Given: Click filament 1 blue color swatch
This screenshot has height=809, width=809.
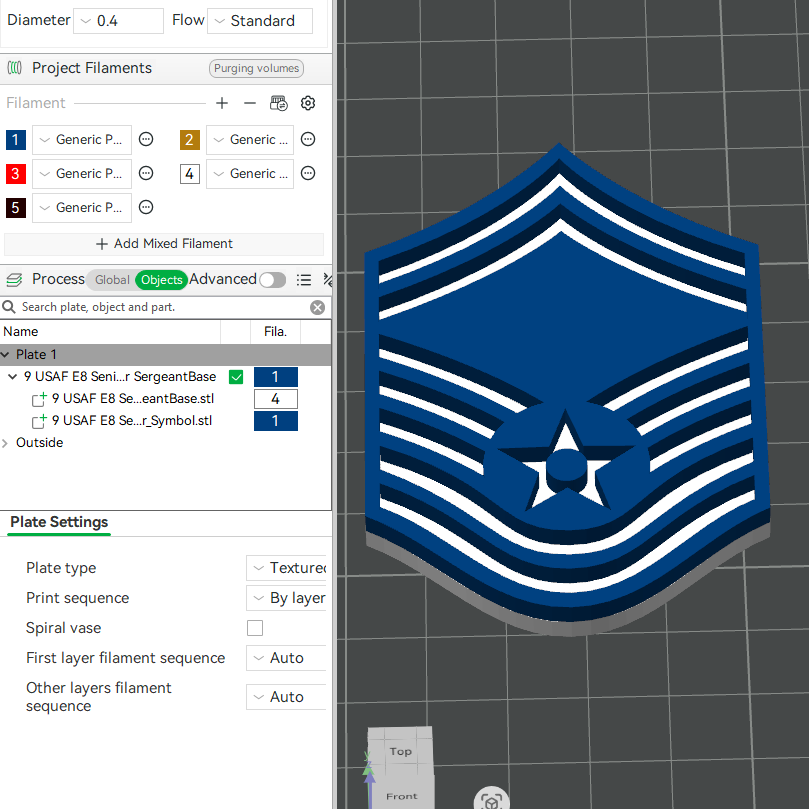Looking at the screenshot, I should 16,140.
